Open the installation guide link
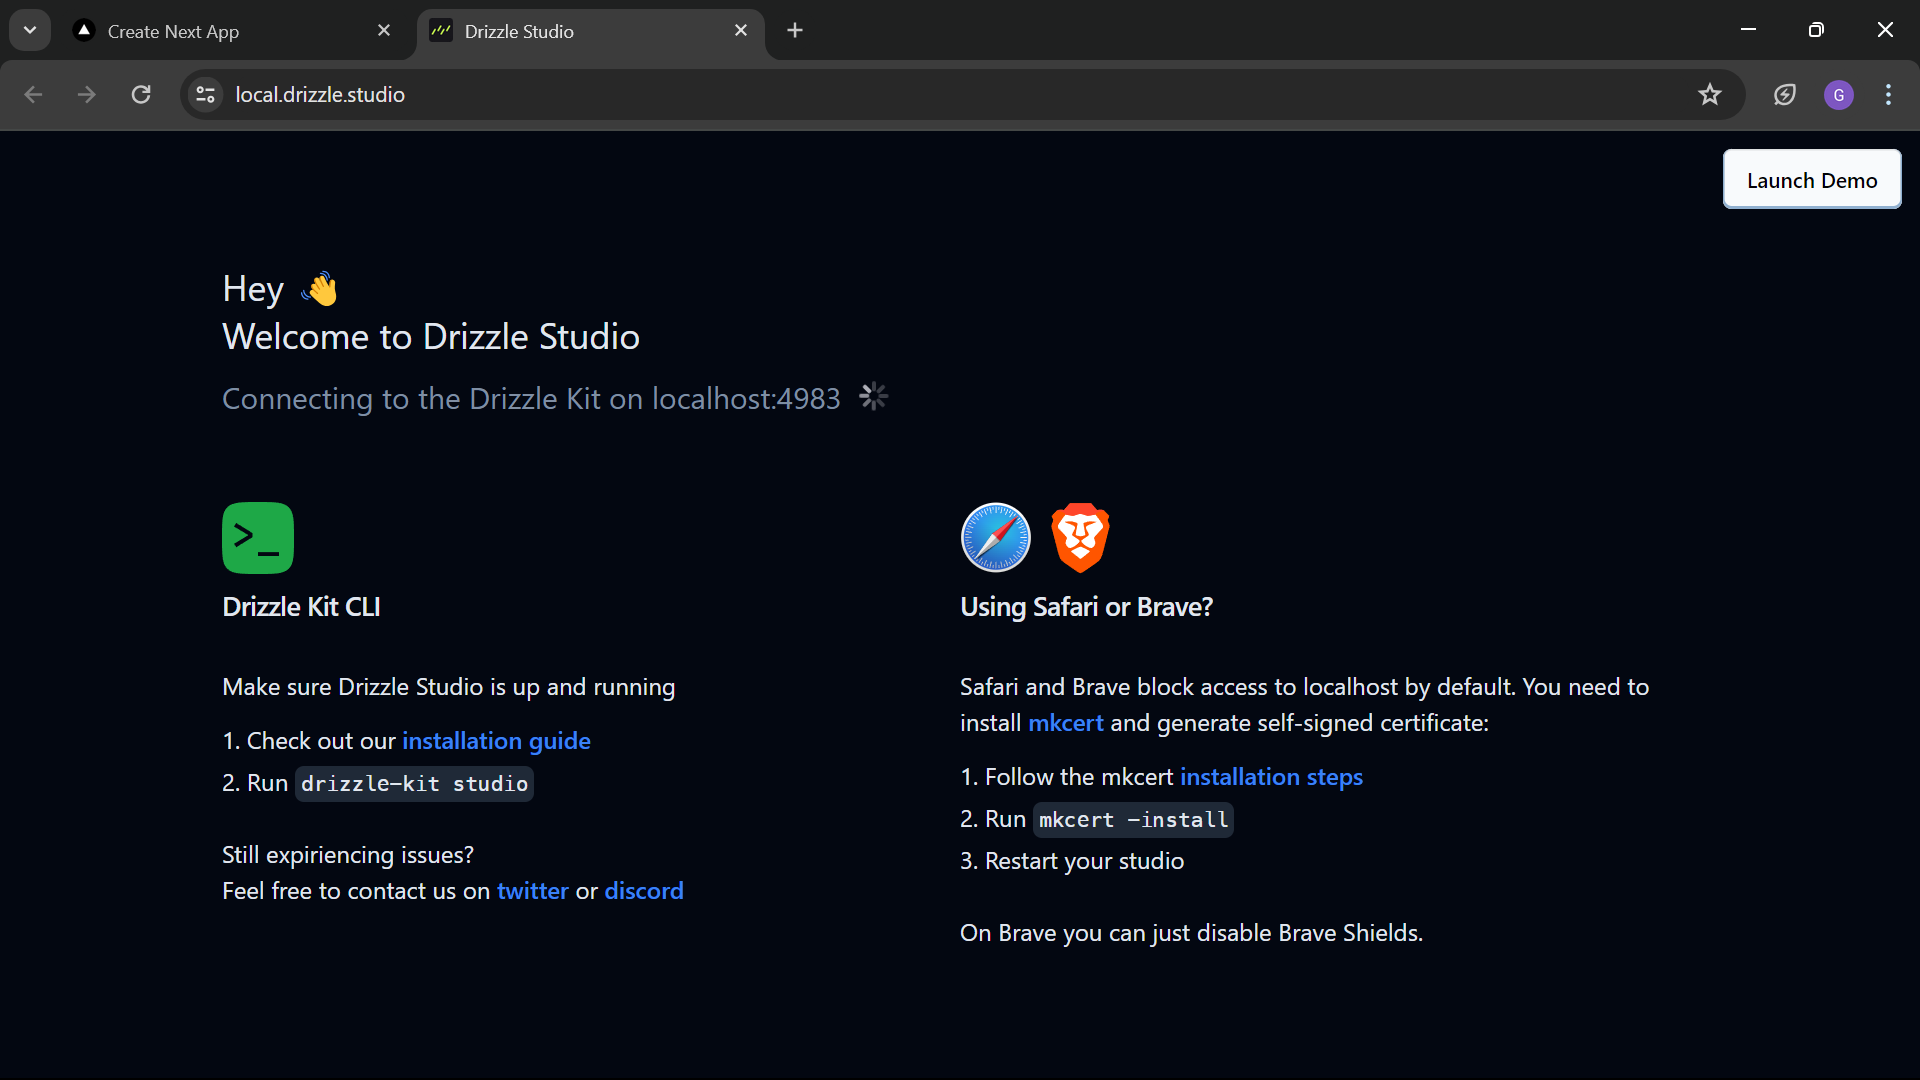Screen dimensions: 1920x1080 (x=497, y=740)
